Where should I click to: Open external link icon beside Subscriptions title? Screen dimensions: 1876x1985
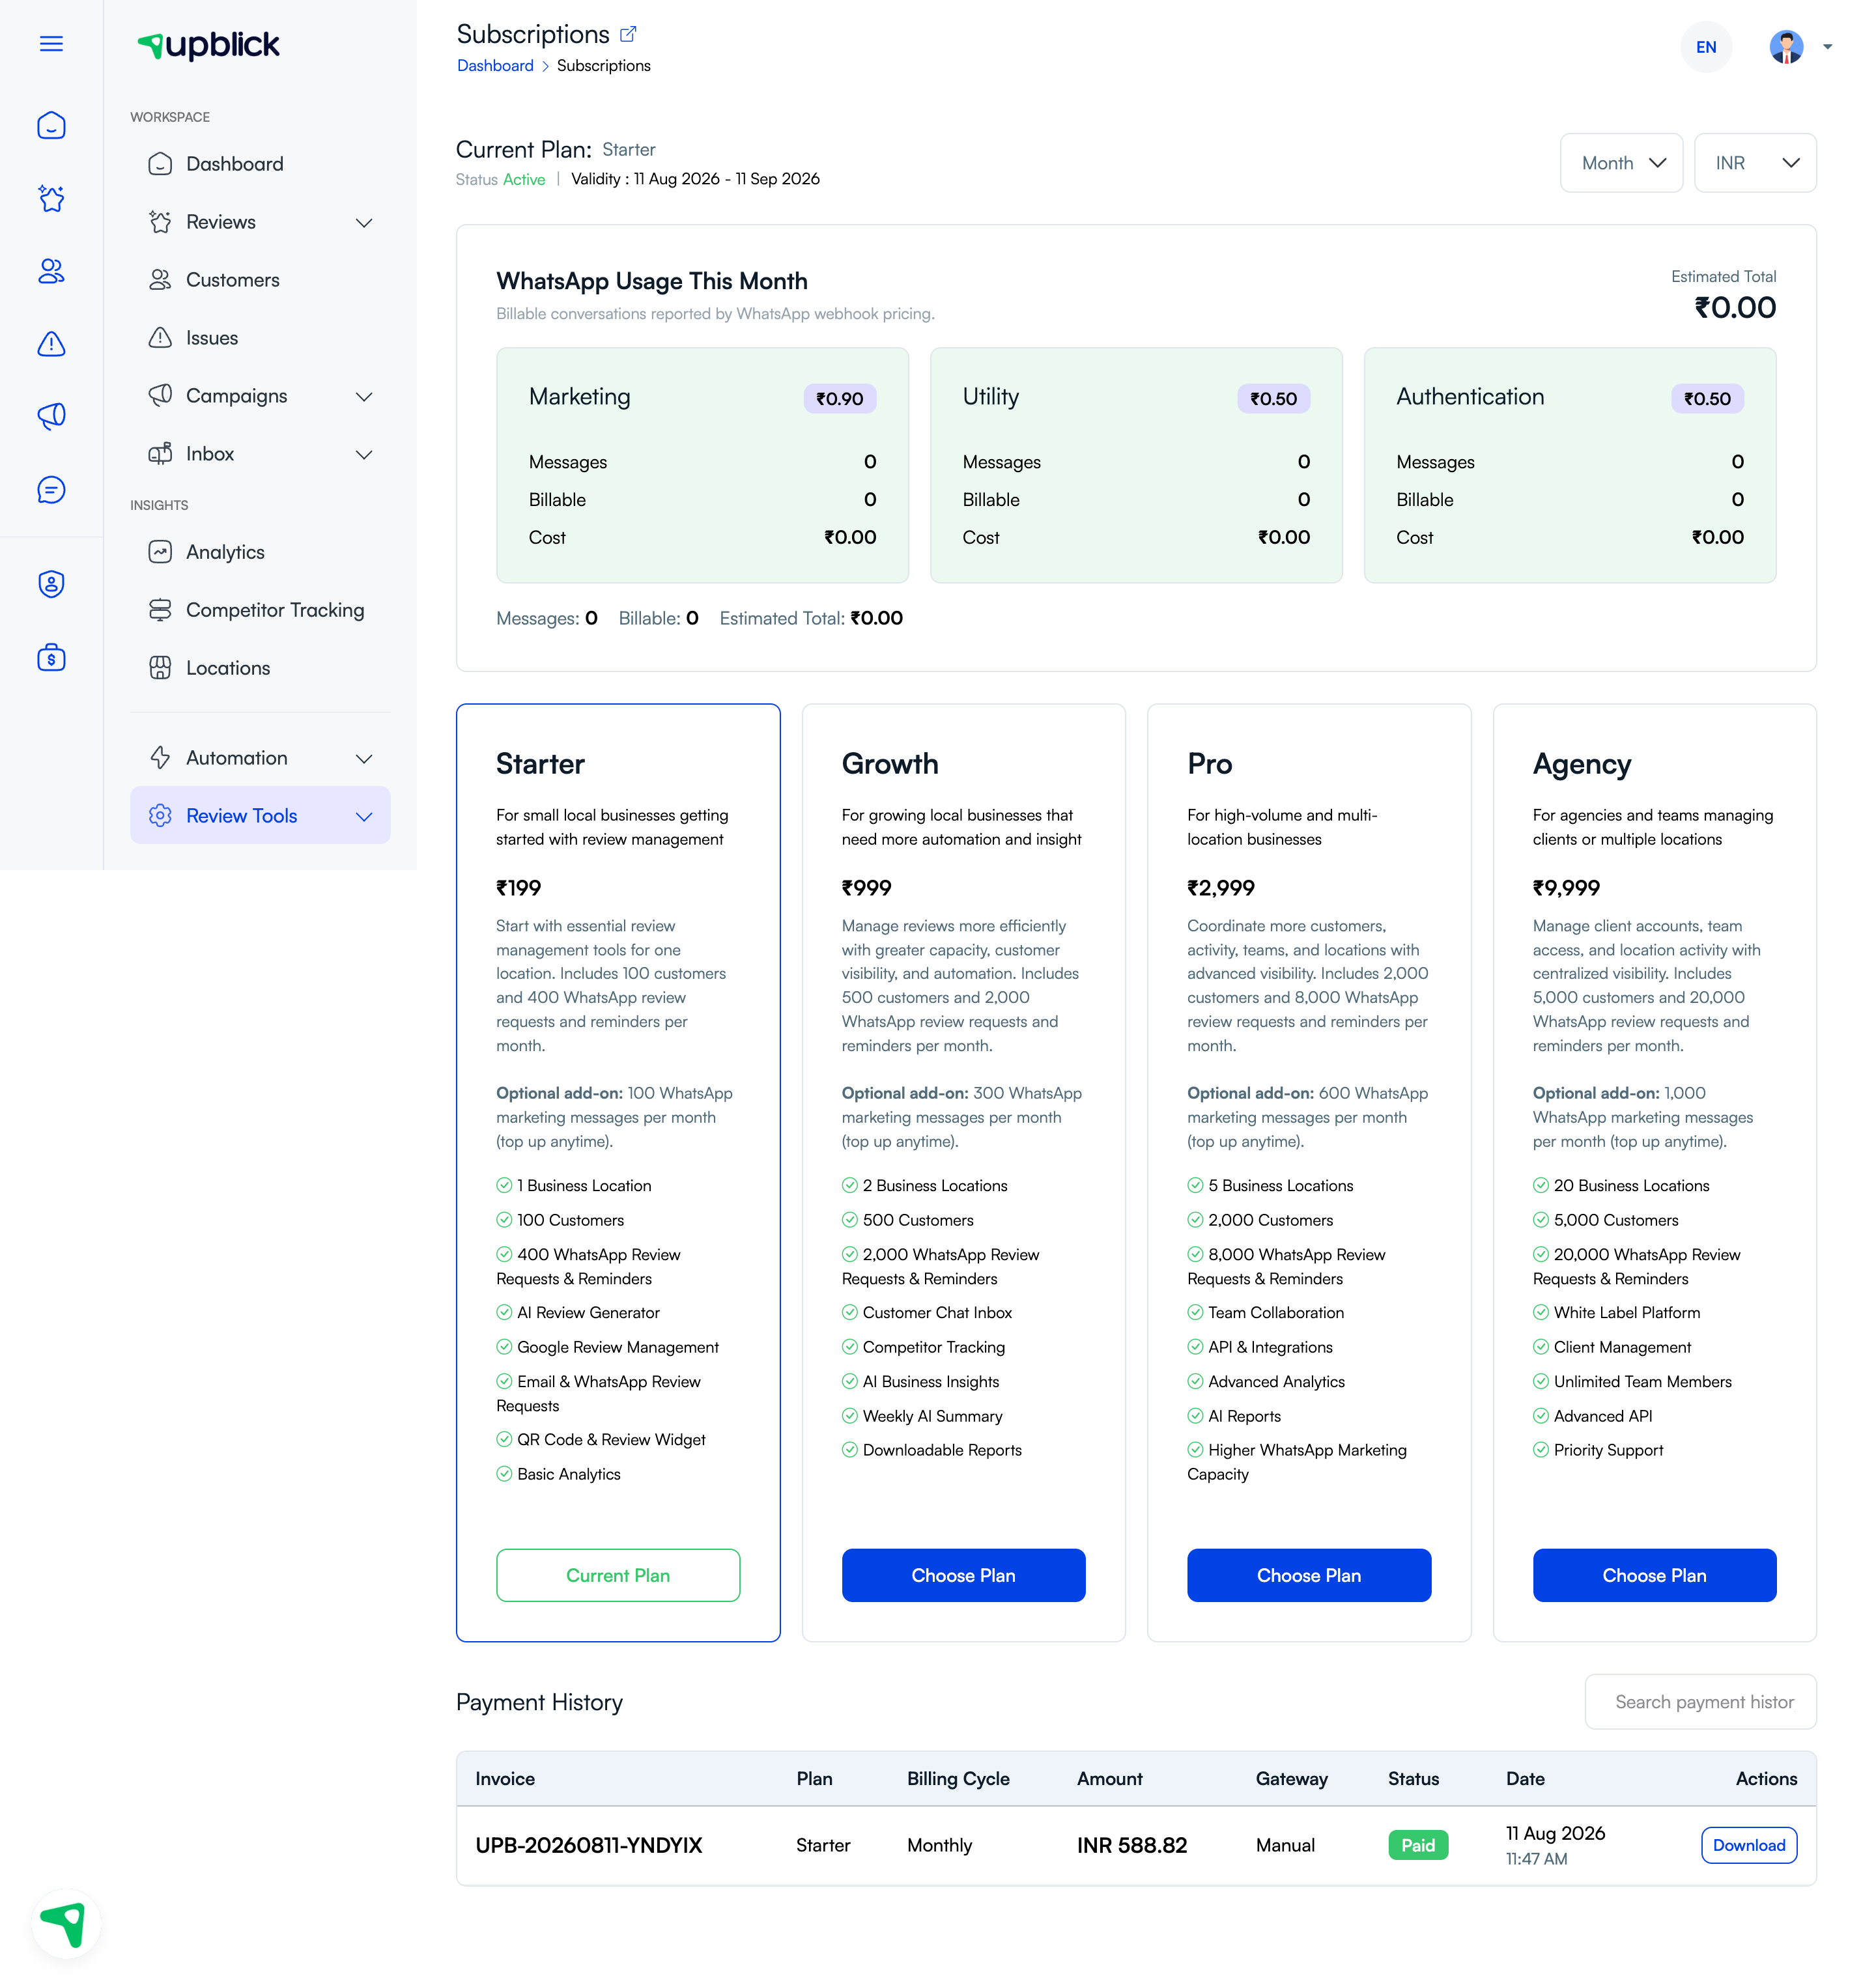click(x=628, y=34)
